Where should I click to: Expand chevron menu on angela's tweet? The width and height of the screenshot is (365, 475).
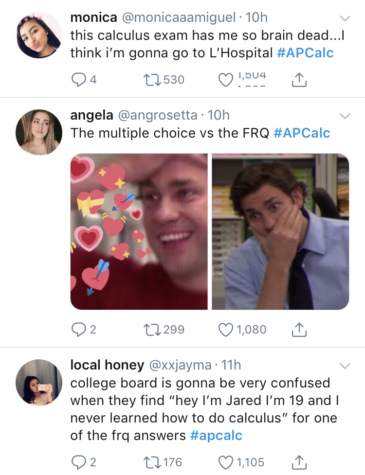pyautogui.click(x=345, y=116)
